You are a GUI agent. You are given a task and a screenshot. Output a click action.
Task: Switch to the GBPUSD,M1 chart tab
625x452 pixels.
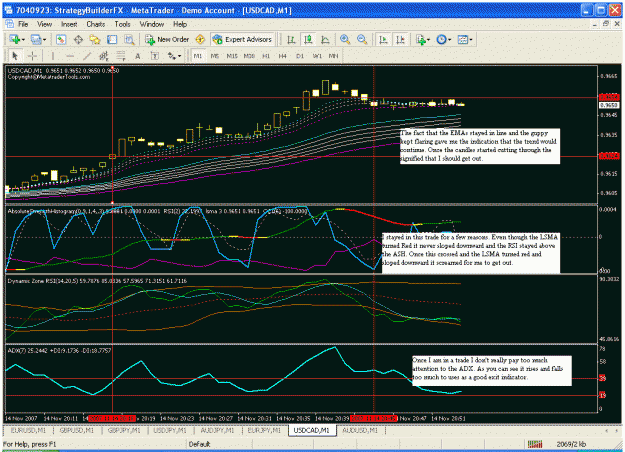click(x=77, y=430)
